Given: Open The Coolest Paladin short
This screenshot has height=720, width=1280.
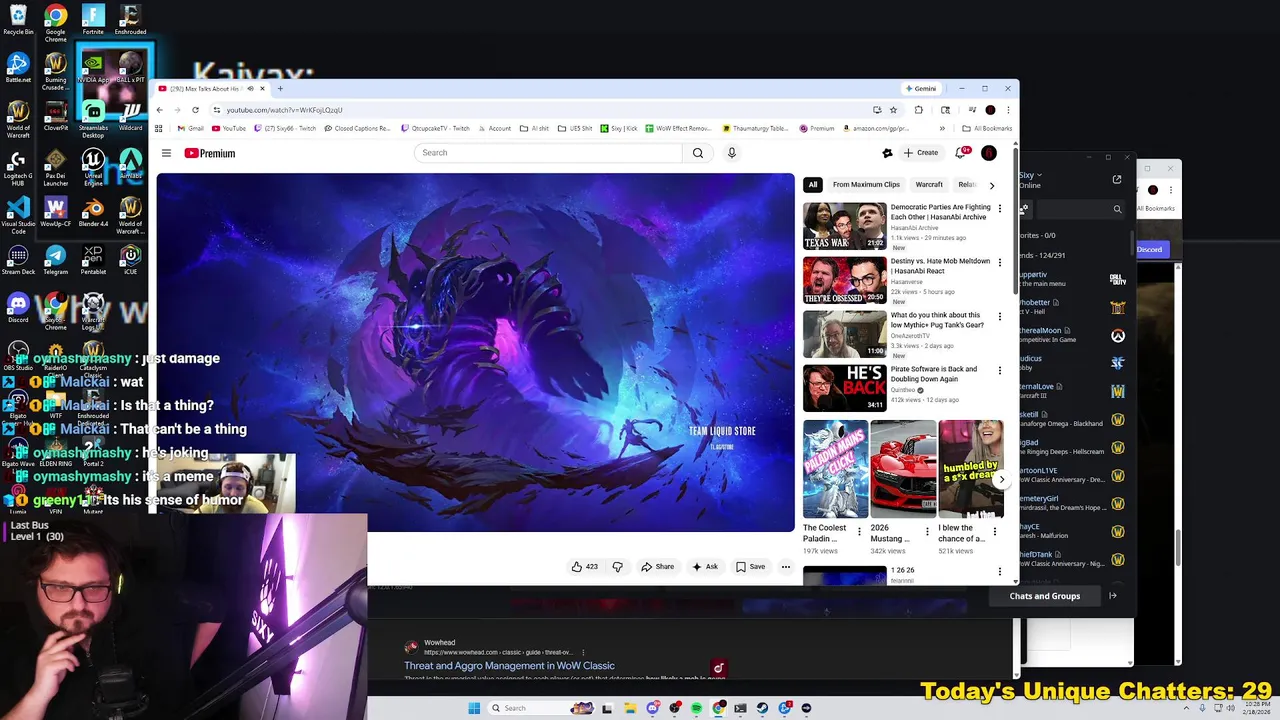Looking at the screenshot, I should (835, 469).
